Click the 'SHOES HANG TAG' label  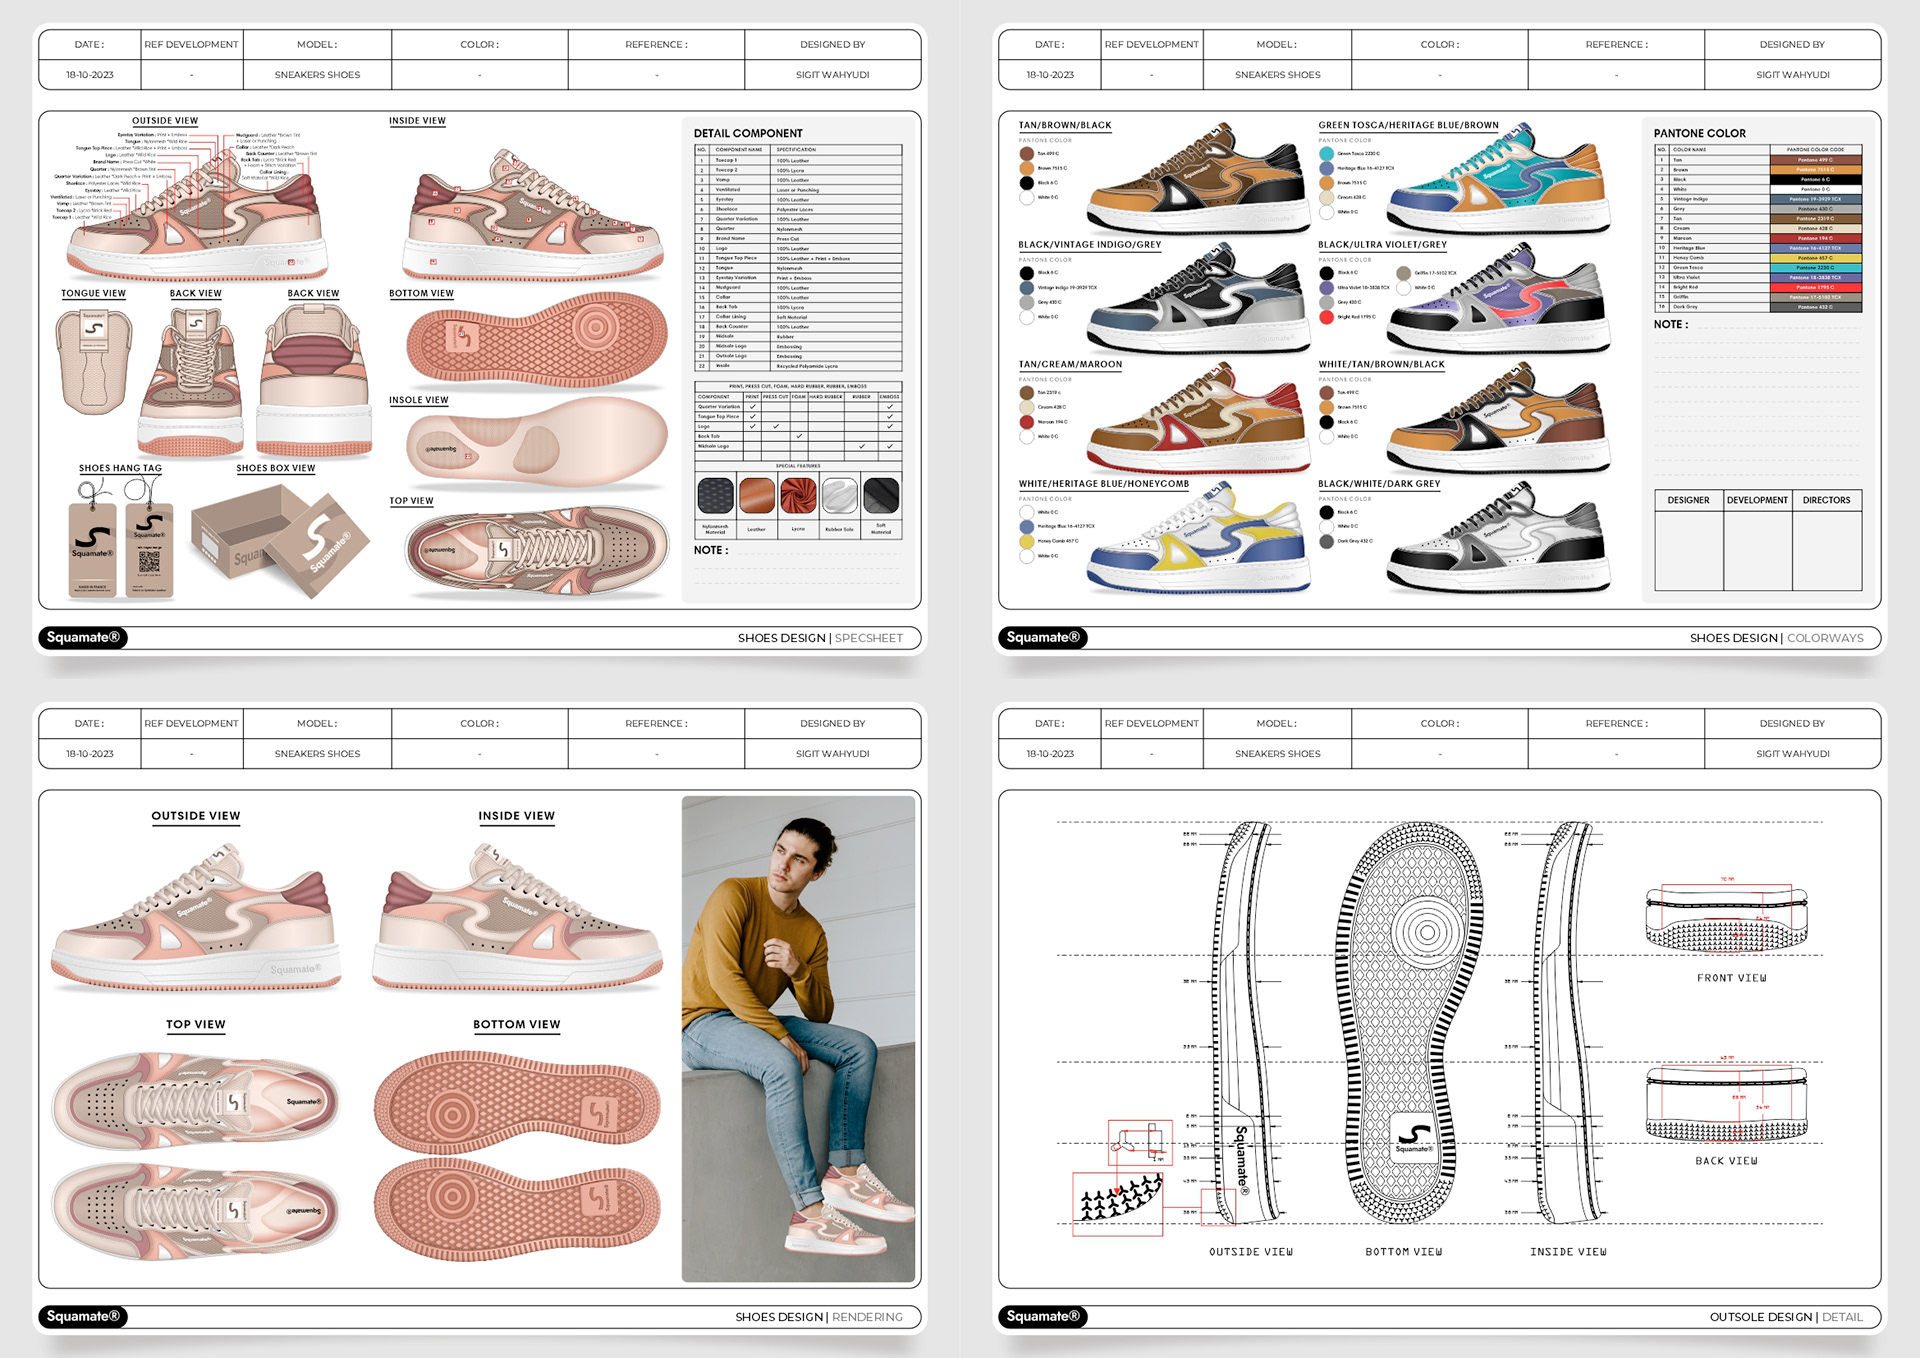coord(120,468)
